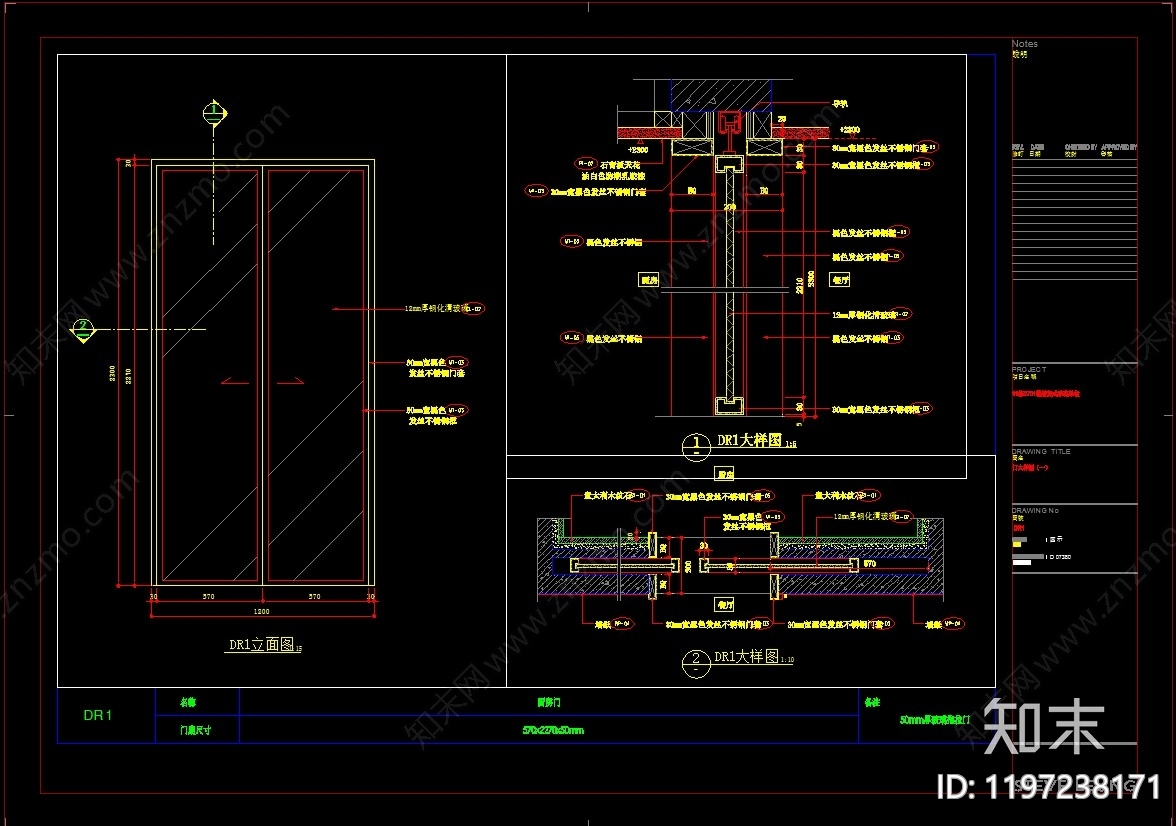
Task: Select the right door panel's red opening arrow
Action: pos(293,380)
